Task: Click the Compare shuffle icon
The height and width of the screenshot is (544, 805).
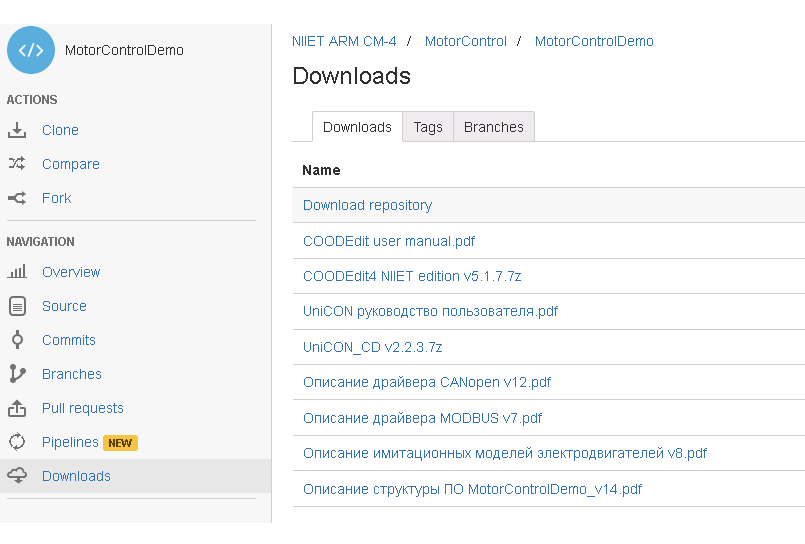Action: pyautogui.click(x=17, y=164)
